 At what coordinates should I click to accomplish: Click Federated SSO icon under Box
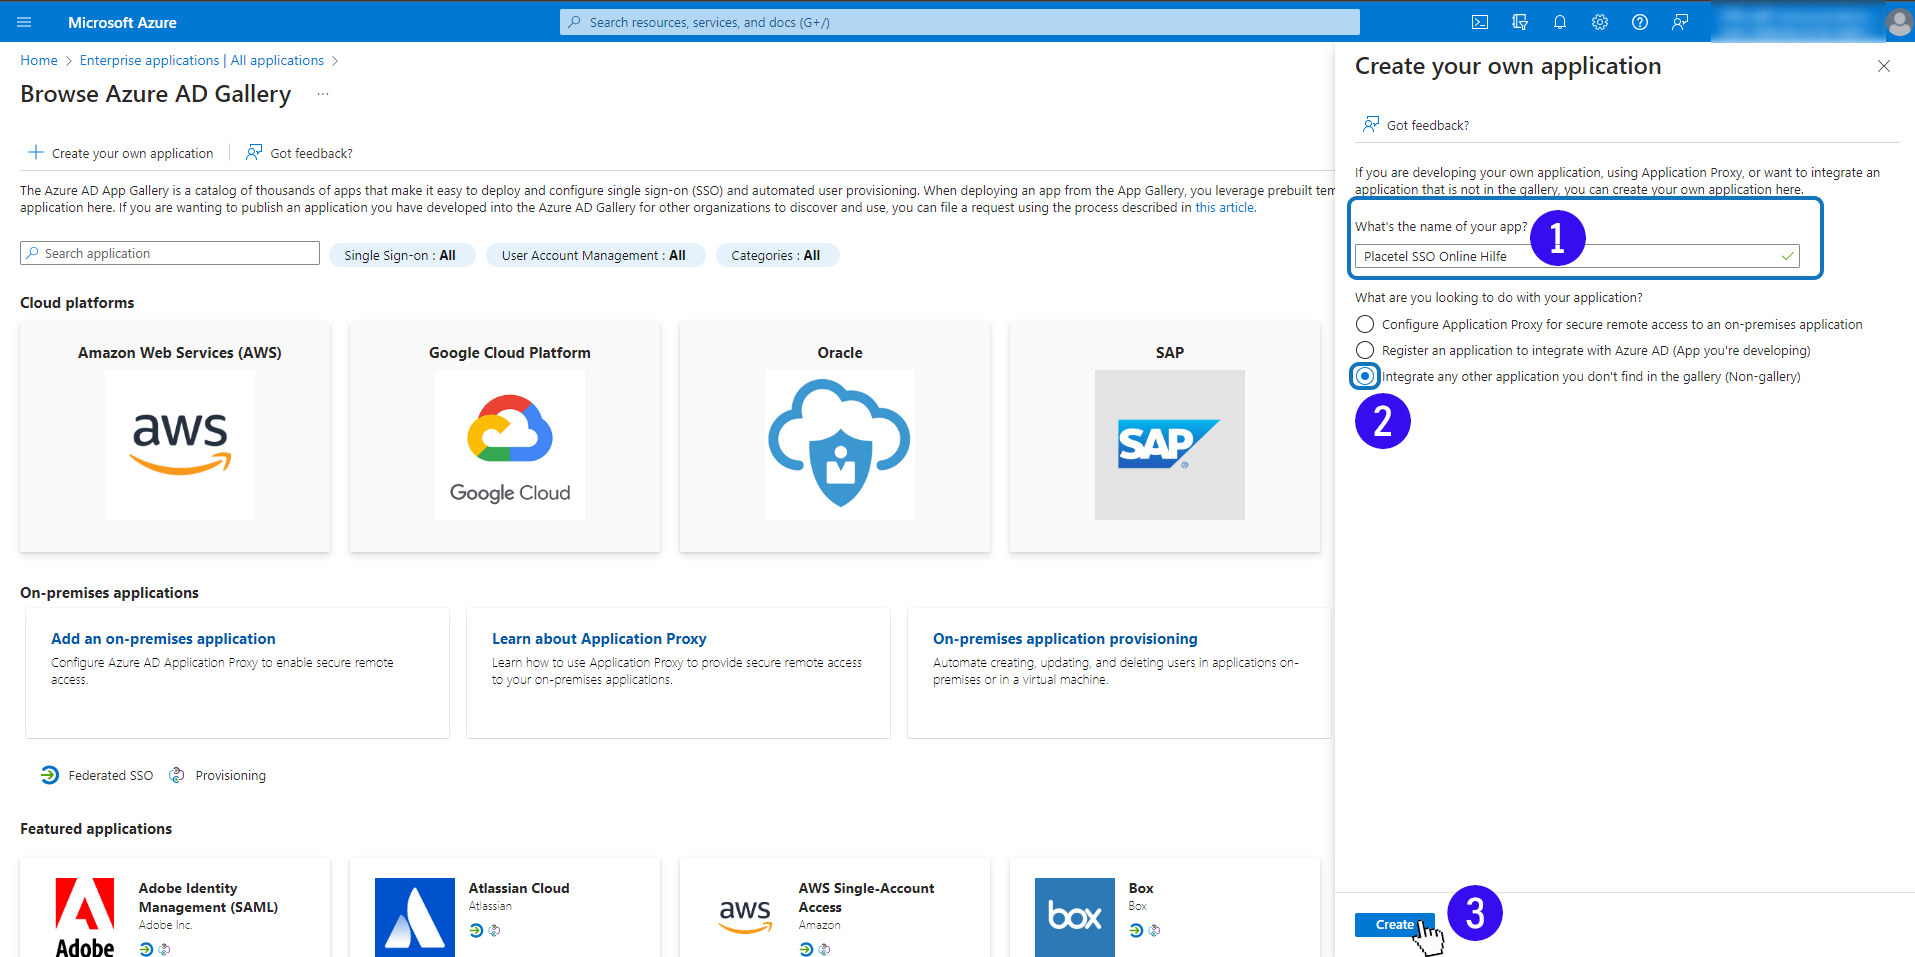[1136, 930]
